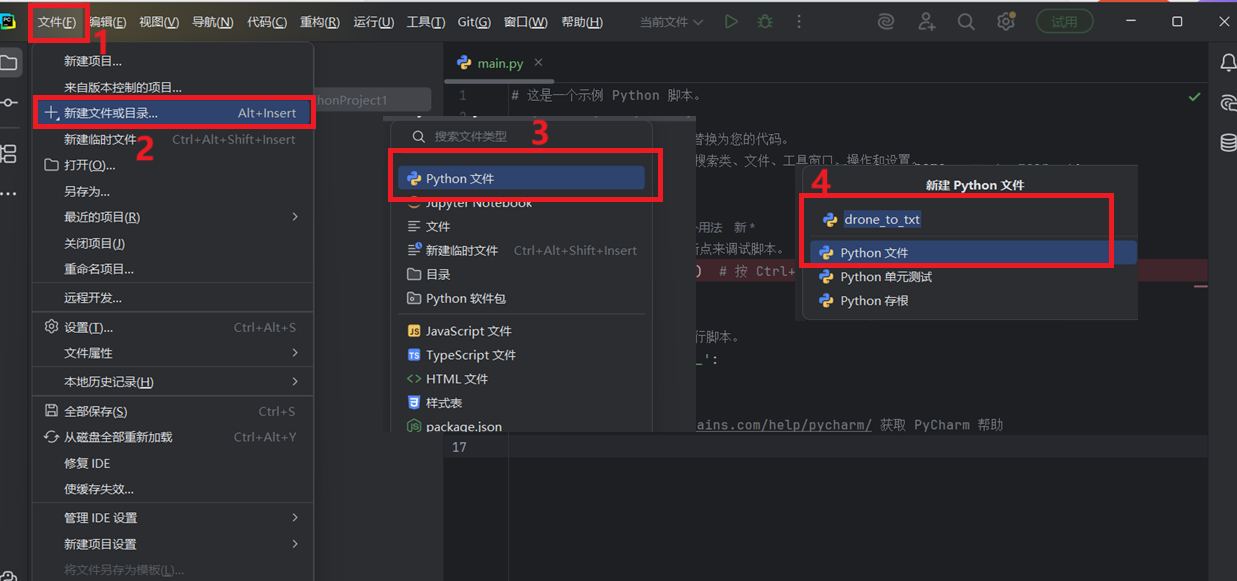The width and height of the screenshot is (1237, 581).
Task: Open the AI chat tool window in the right sidebar
Action: (1228, 102)
